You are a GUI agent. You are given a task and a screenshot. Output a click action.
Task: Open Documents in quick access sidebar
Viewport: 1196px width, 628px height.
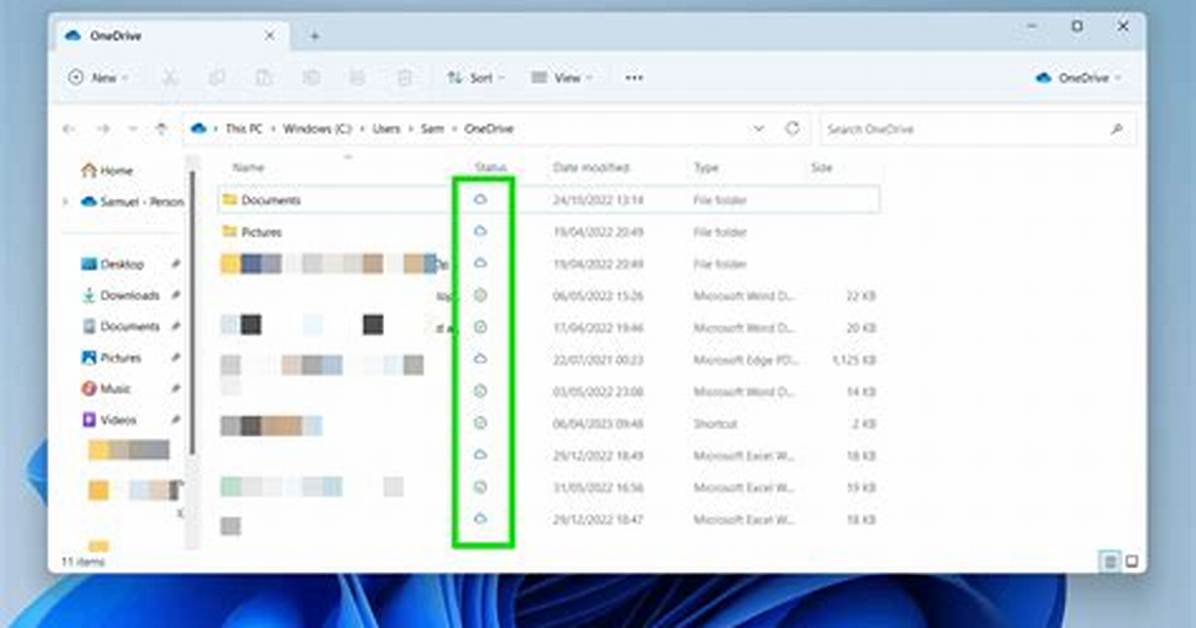(121, 327)
